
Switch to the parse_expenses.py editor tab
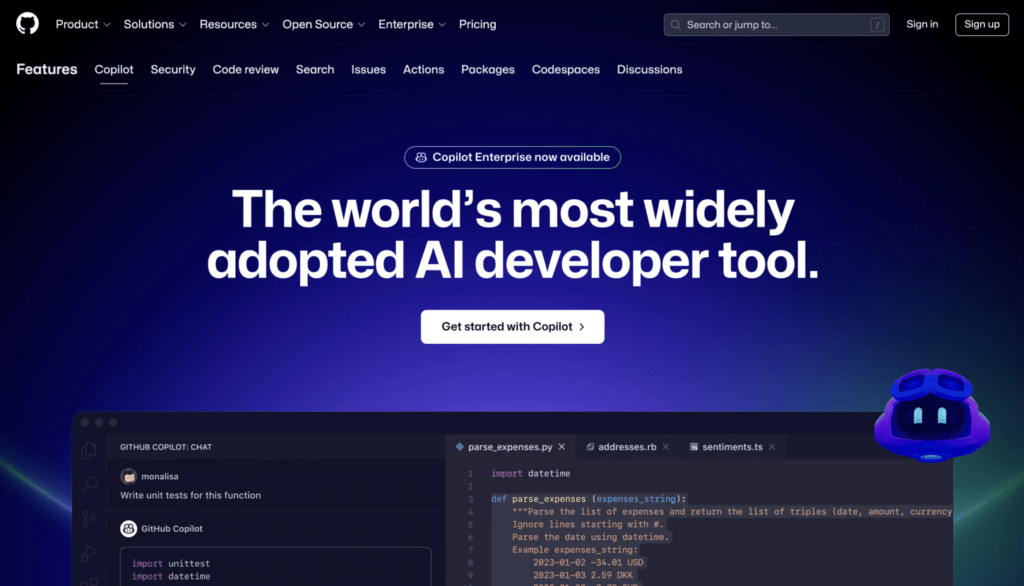511,447
